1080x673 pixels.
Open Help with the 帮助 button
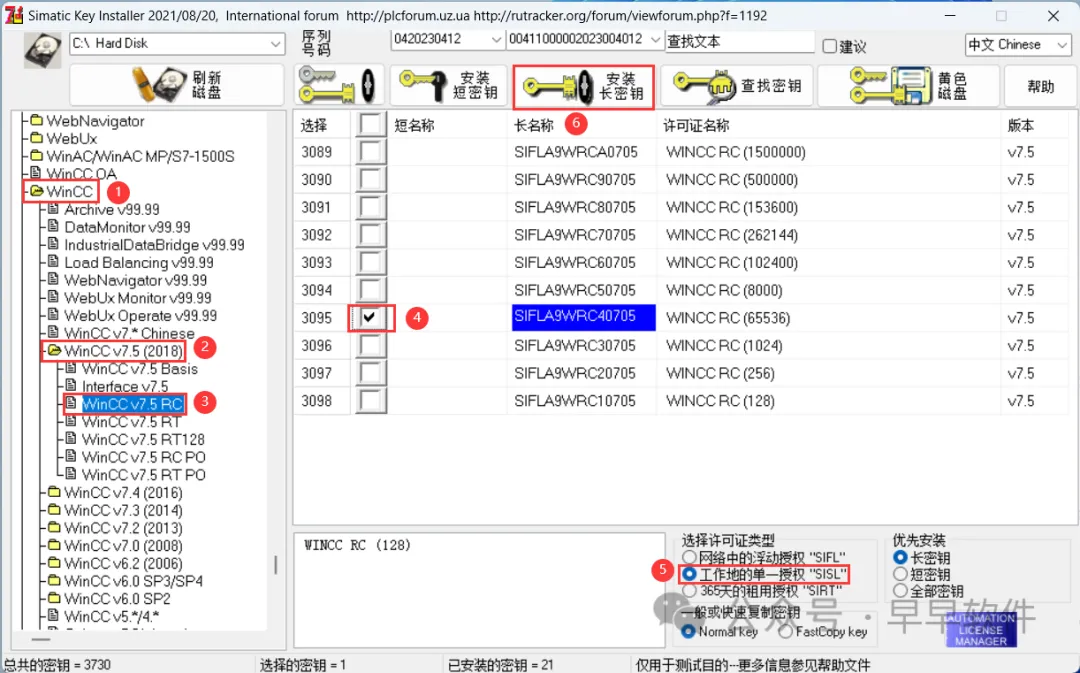tap(1040, 85)
